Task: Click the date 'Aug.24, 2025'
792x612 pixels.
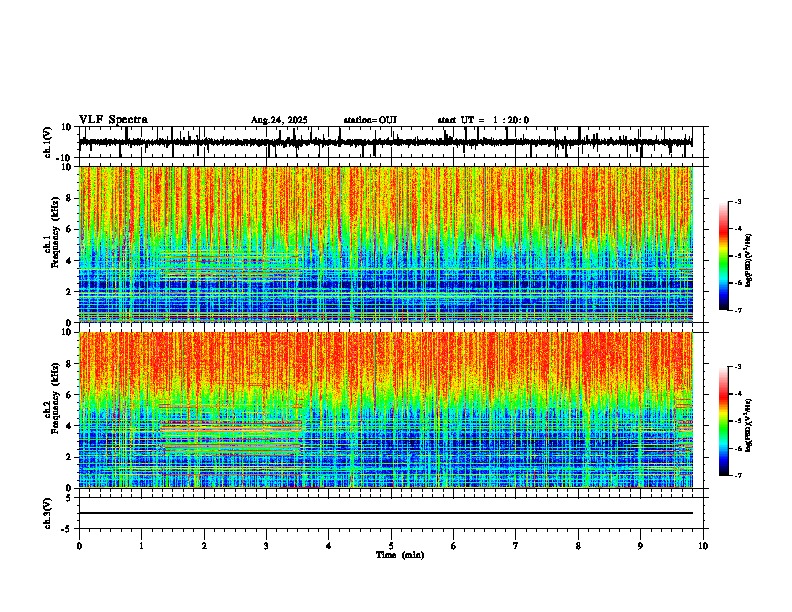Action: [279, 120]
